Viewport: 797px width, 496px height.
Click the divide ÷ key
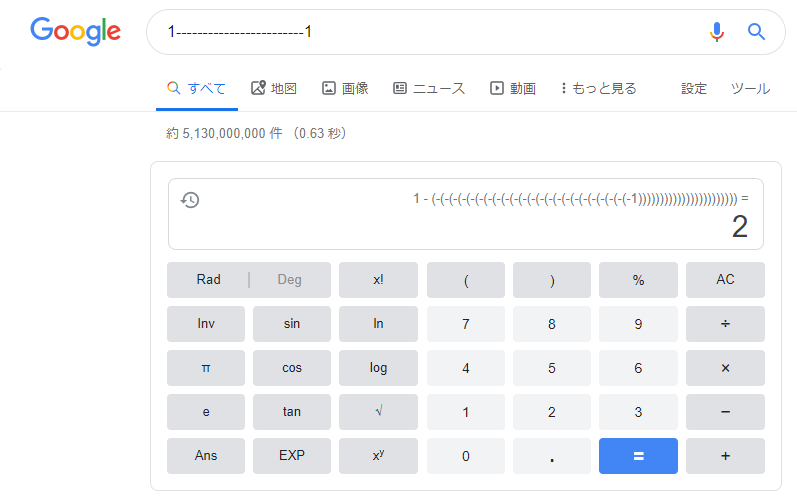pyautogui.click(x=725, y=324)
